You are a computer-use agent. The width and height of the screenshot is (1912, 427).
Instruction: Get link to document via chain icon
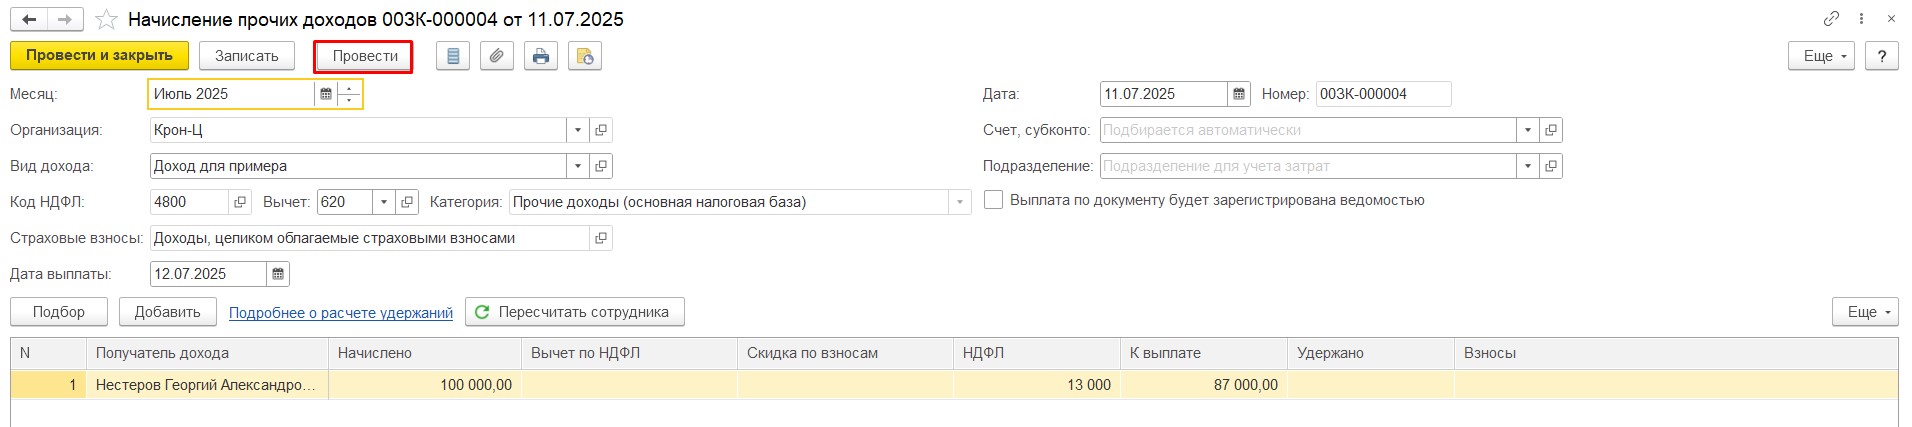[x=1831, y=19]
